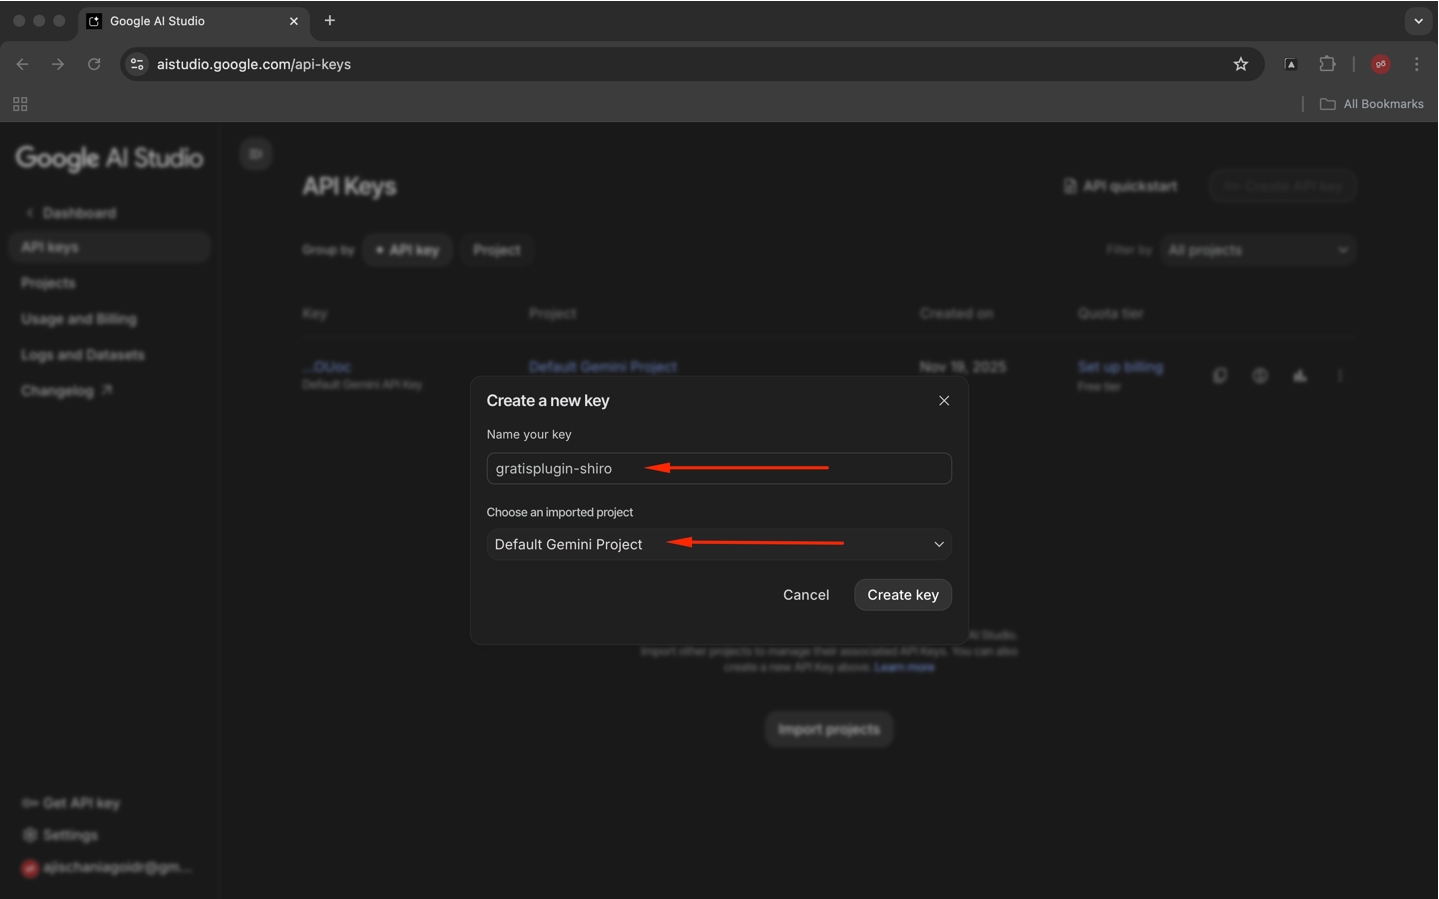Open the All Bookmarks folder
This screenshot has height=899, width=1439.
pos(1371,104)
